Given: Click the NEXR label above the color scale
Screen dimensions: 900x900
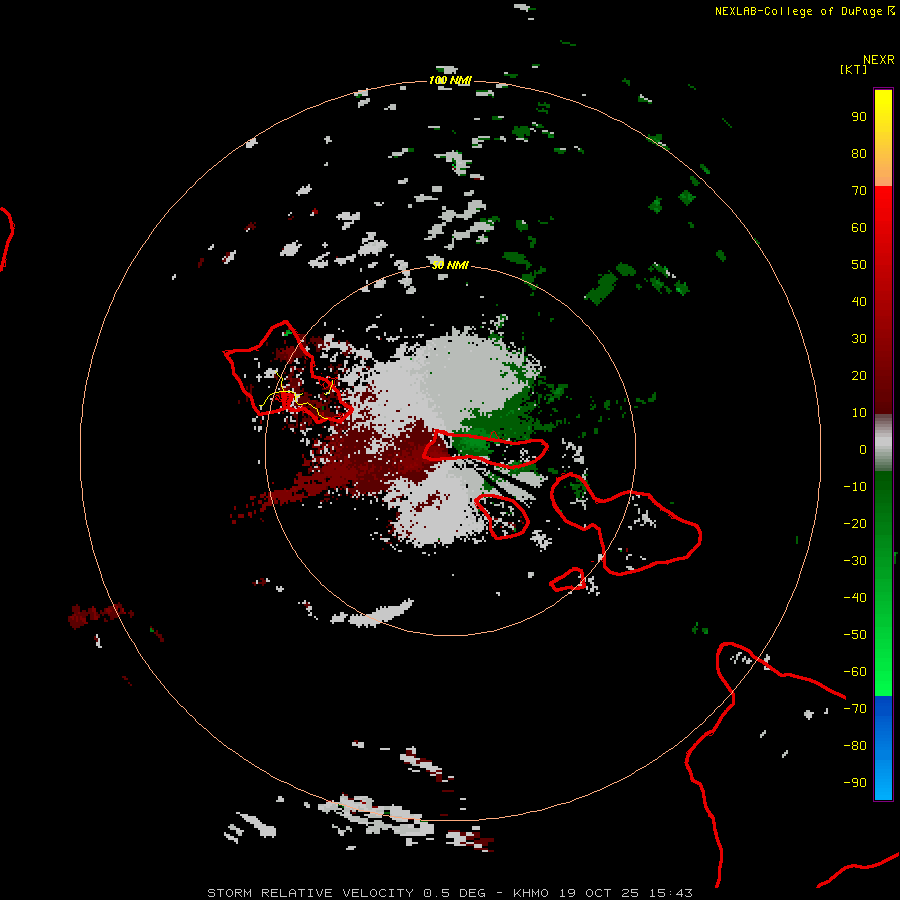Looking at the screenshot, I should (x=879, y=60).
